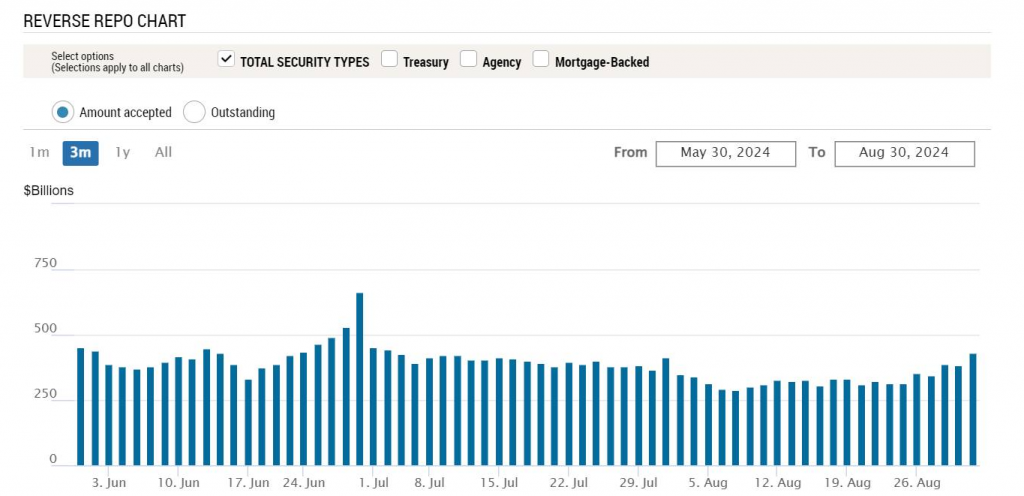Screen dimensions: 1024x496
Task: Enable the Treasury checkbox
Action: [390, 60]
